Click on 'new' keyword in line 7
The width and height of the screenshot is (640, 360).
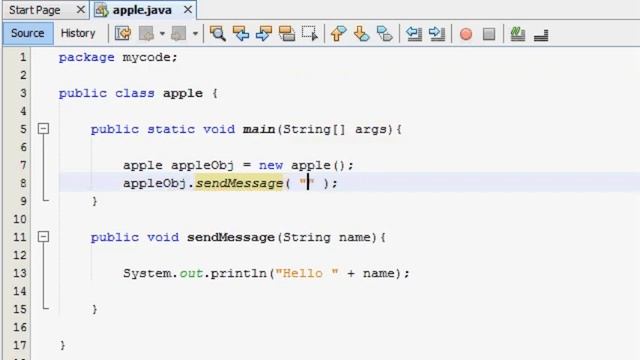pos(271,165)
